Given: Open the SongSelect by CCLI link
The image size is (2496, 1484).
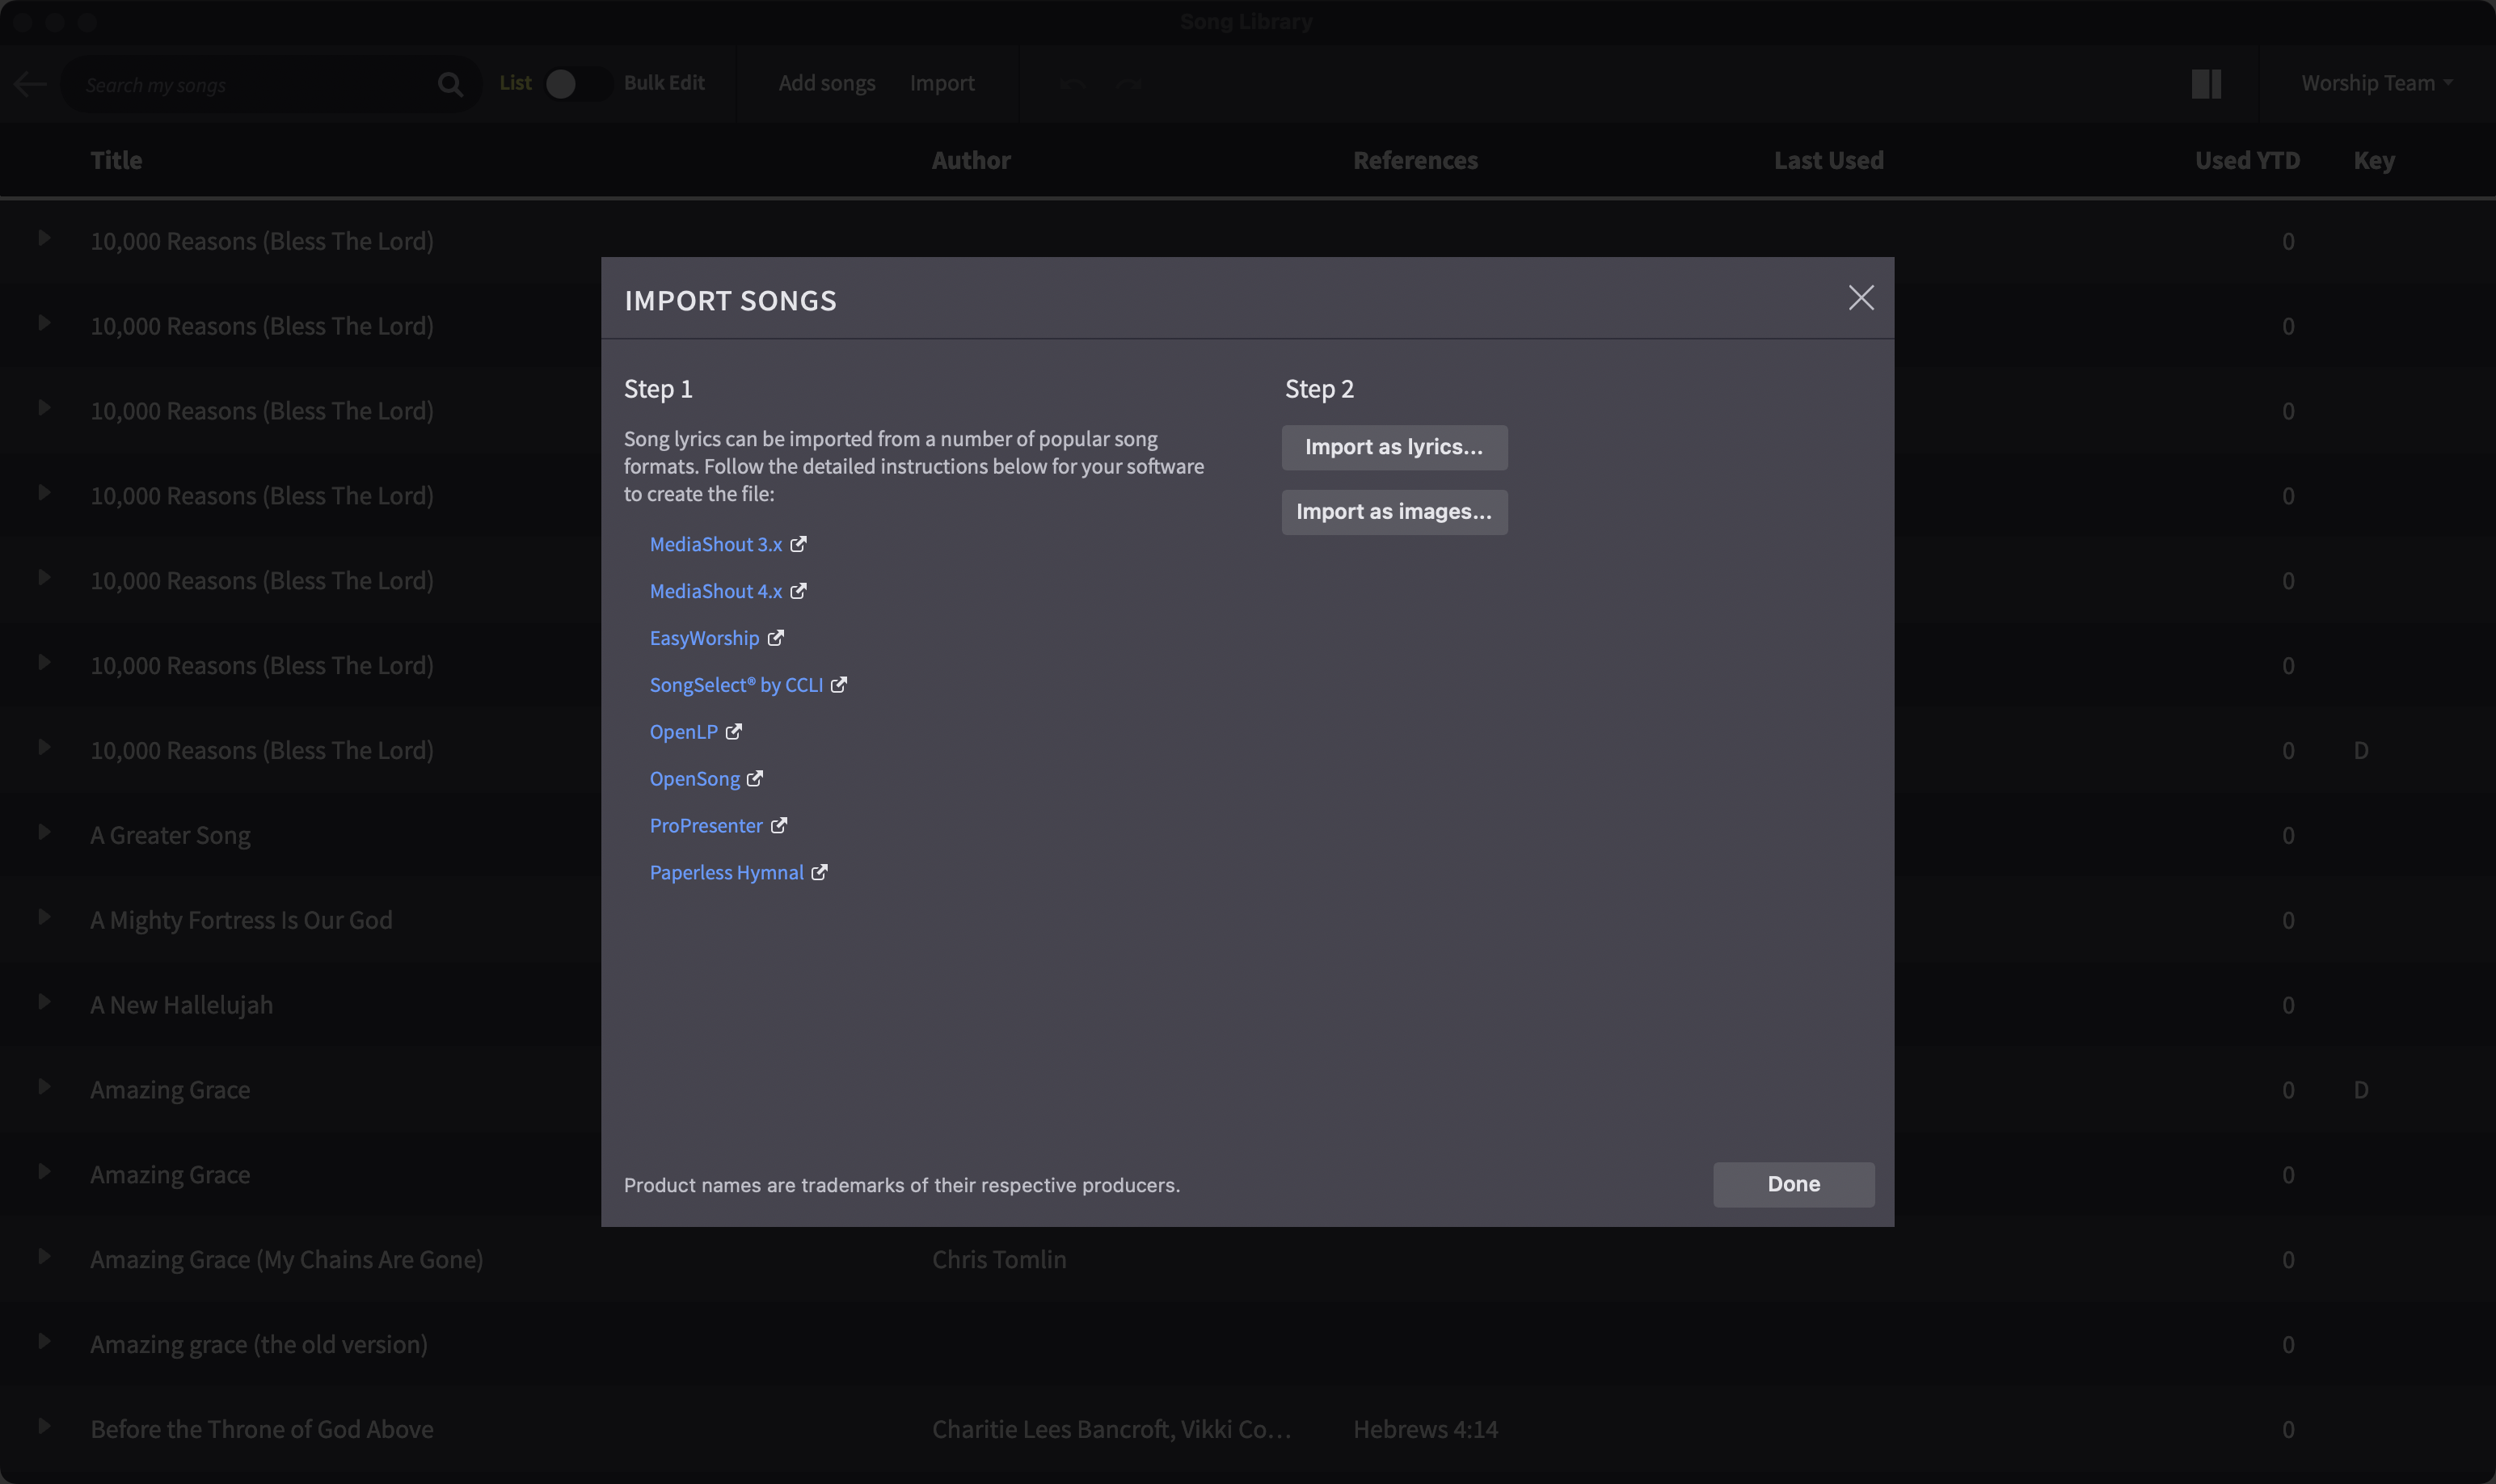Looking at the screenshot, I should [736, 685].
